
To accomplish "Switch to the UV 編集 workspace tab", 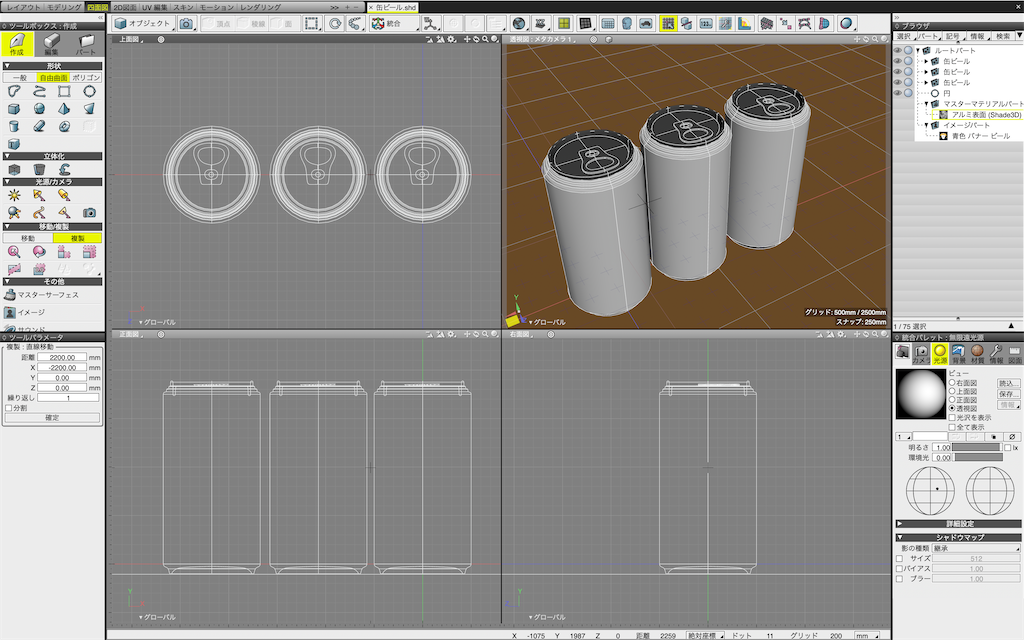I will (155, 7).
